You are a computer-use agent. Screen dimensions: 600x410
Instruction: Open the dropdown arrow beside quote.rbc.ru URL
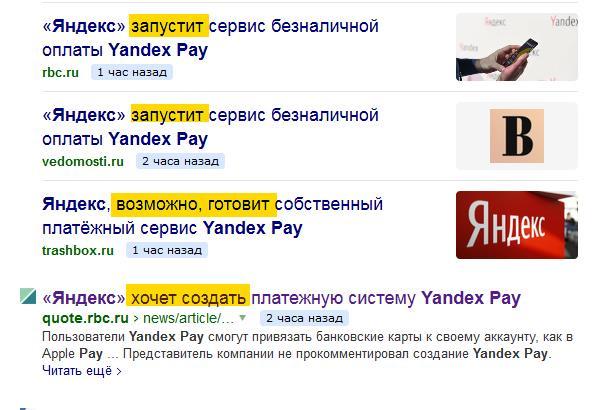tap(242, 318)
